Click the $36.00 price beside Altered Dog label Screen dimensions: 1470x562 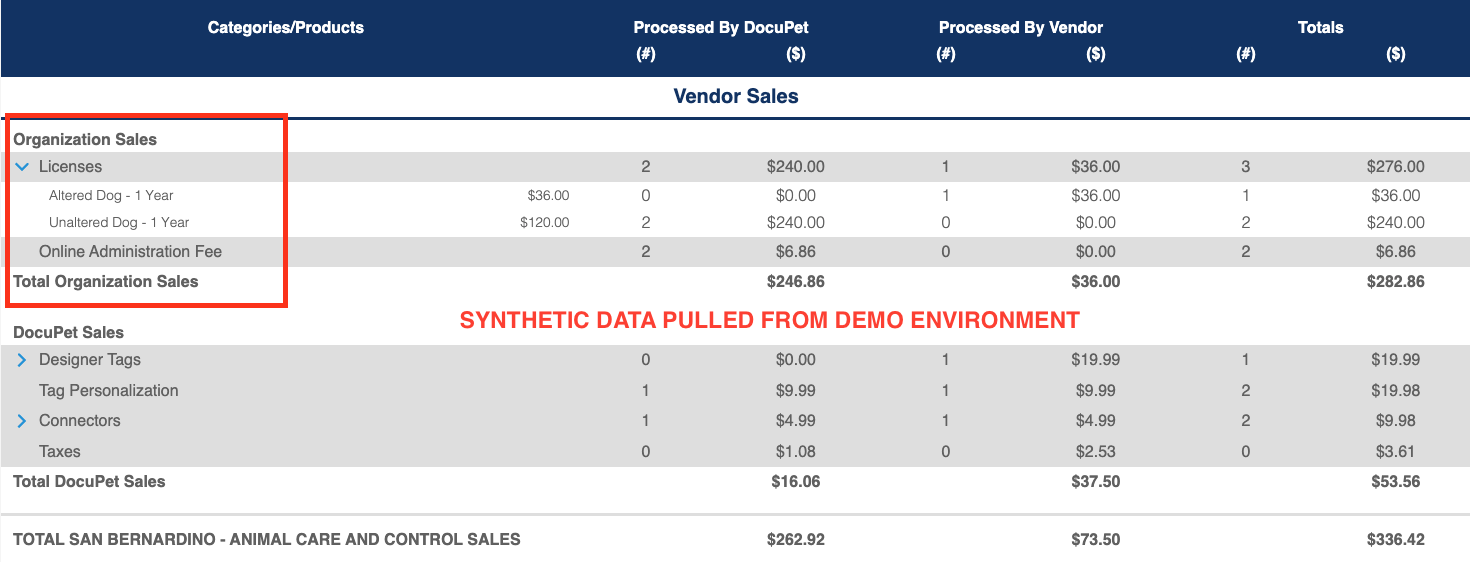click(x=548, y=196)
